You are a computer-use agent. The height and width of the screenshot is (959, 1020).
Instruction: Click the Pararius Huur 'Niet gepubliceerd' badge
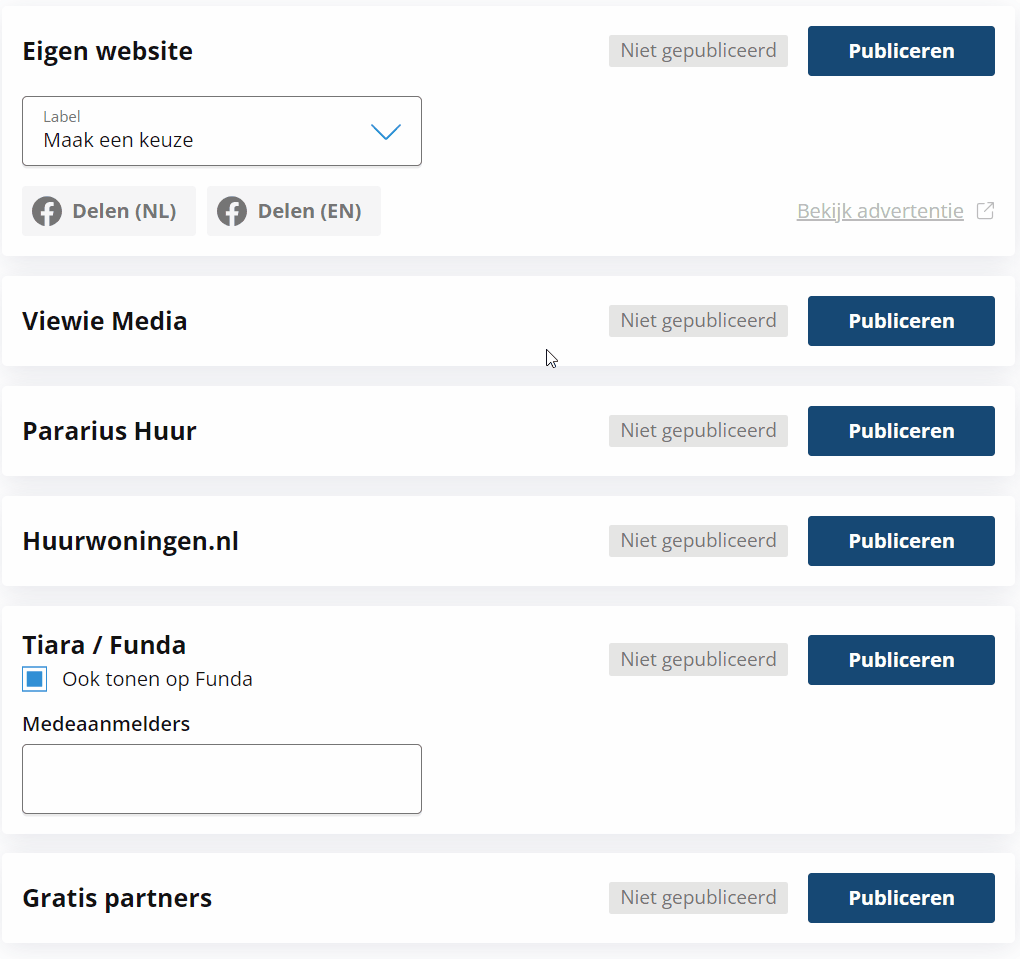[698, 431]
